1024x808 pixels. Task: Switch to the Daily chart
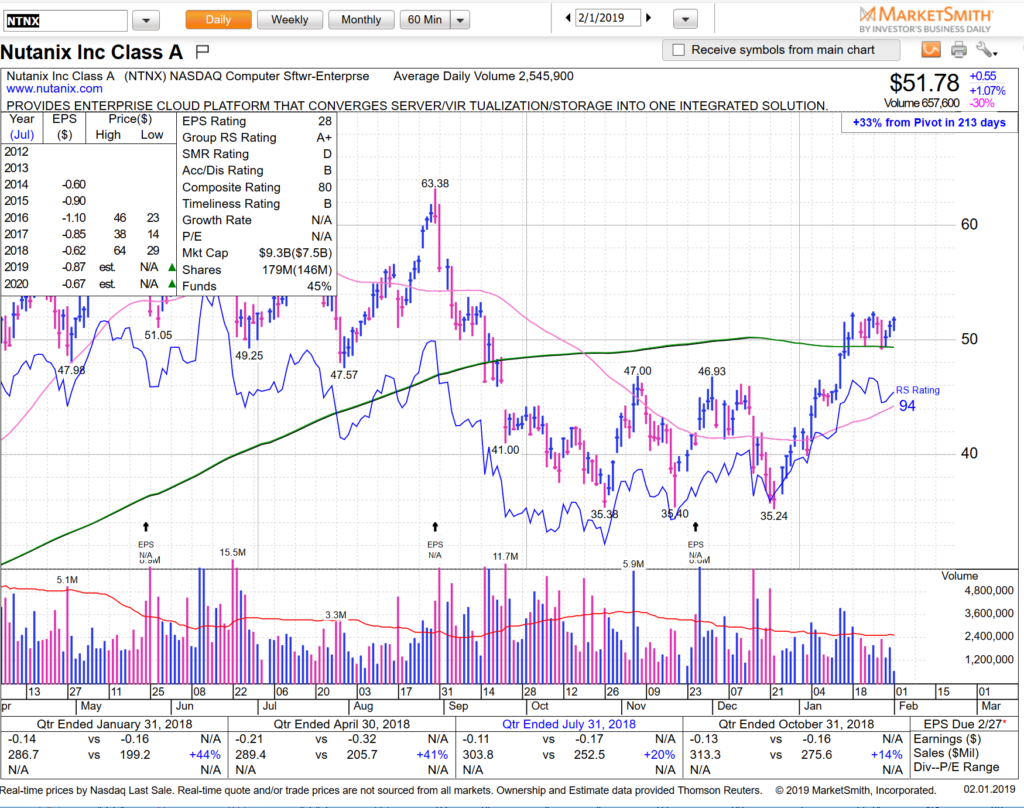pyautogui.click(x=218, y=20)
